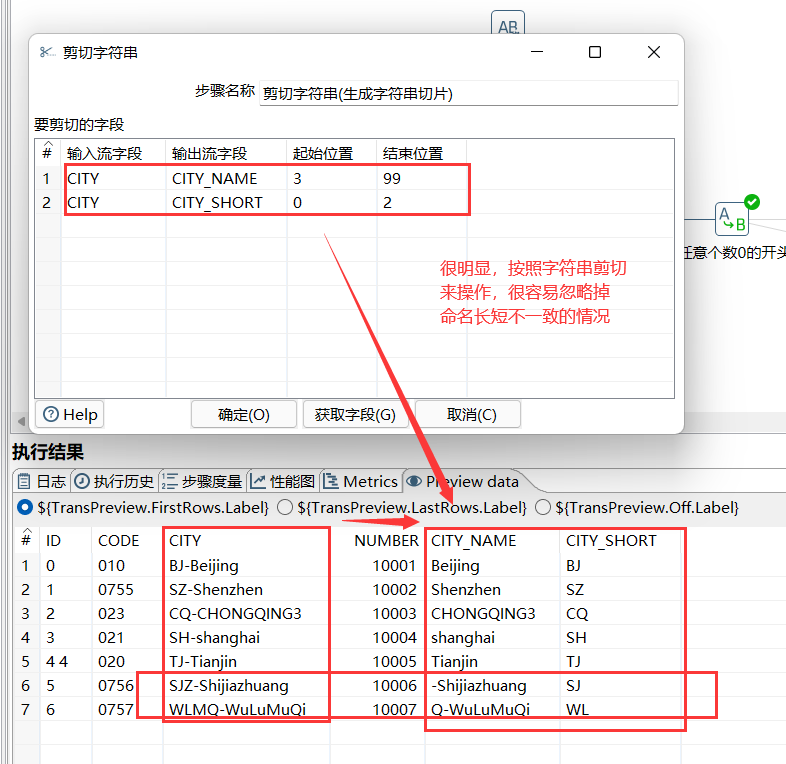This screenshot has width=786, height=764.
Task: Close the 剪切字符串 dialog
Action: tap(654, 52)
